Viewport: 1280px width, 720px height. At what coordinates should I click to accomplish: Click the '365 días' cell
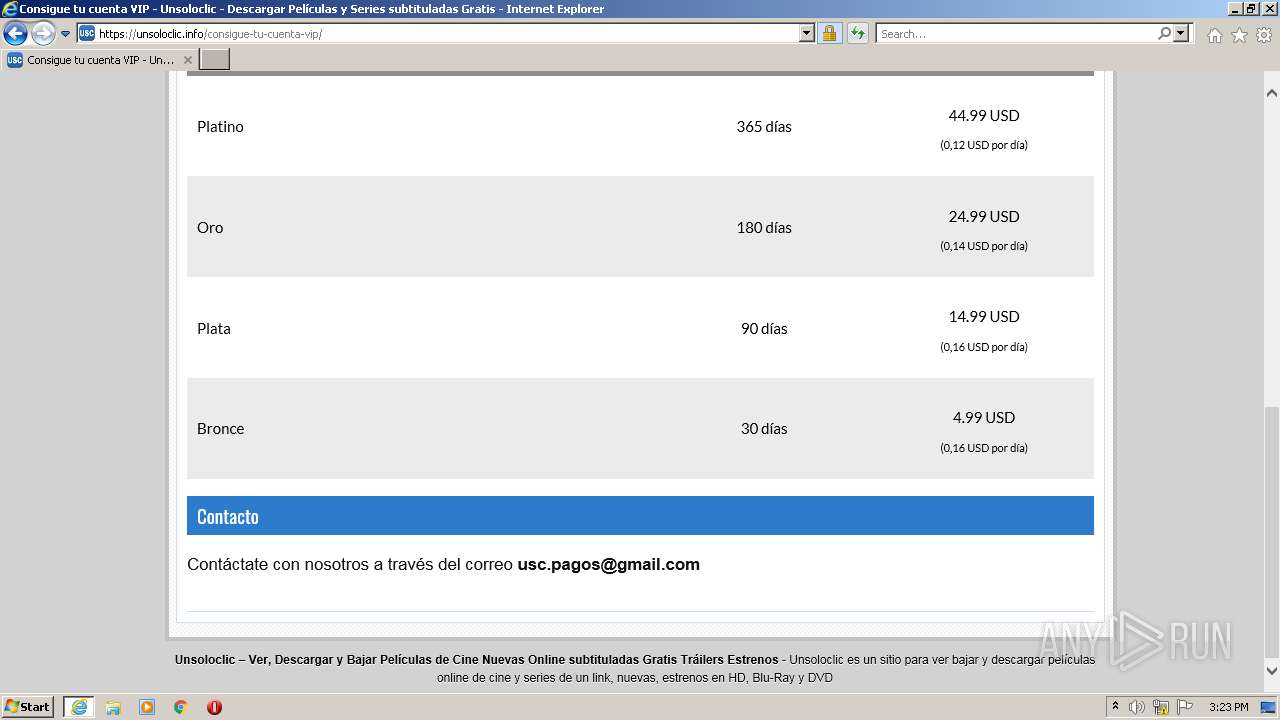click(764, 127)
